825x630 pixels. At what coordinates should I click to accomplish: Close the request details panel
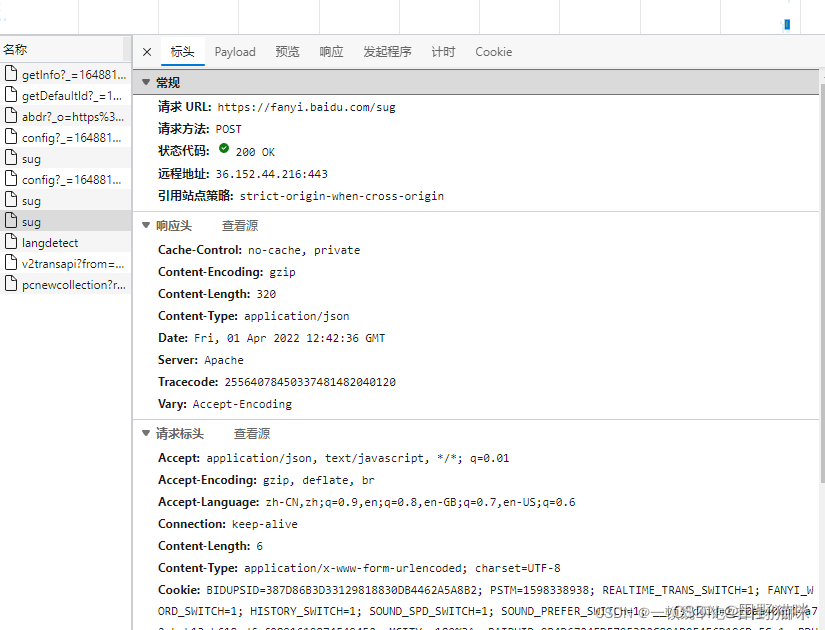(x=147, y=52)
